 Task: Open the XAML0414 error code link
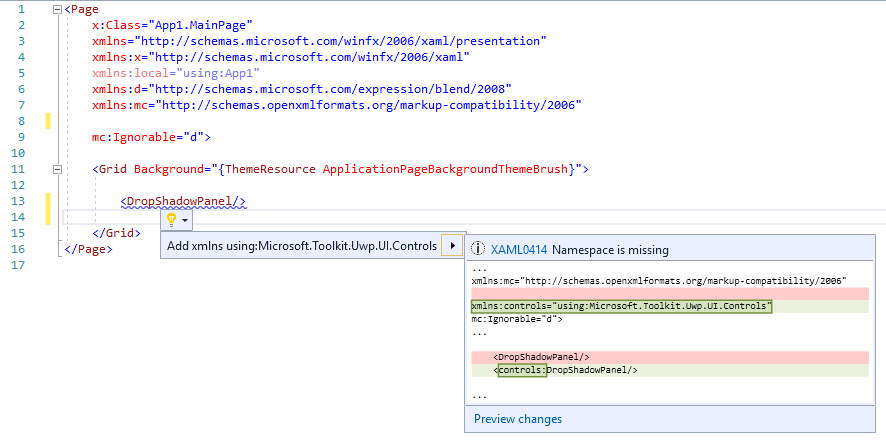(518, 250)
